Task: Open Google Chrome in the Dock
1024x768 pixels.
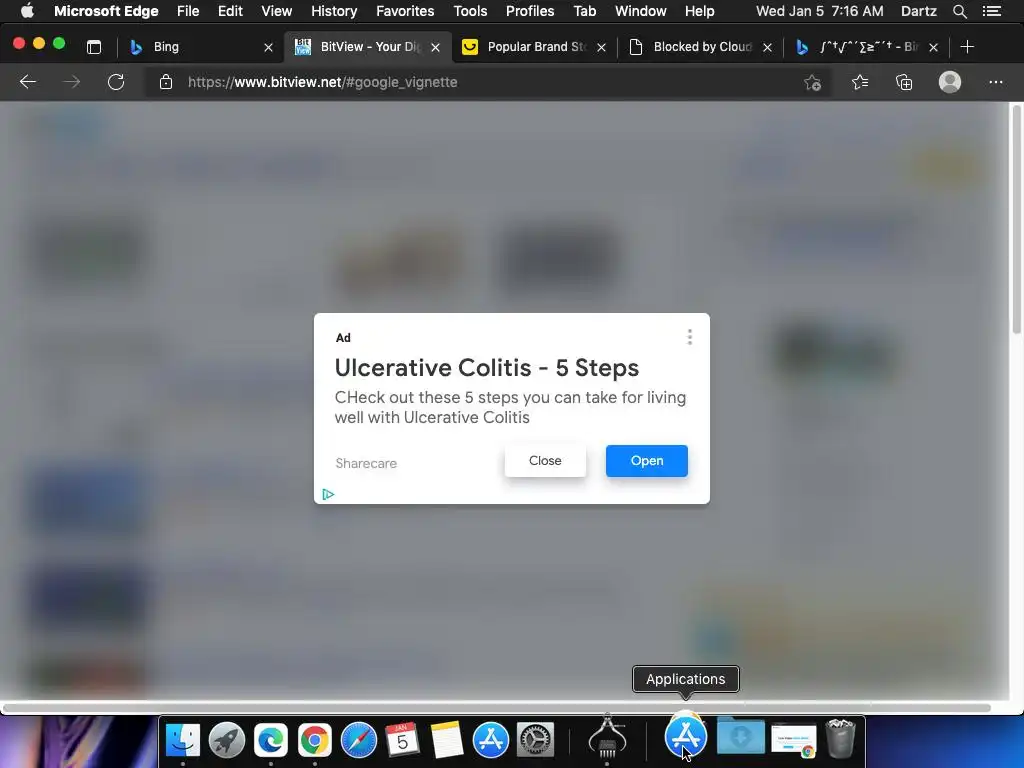Action: pyautogui.click(x=314, y=740)
